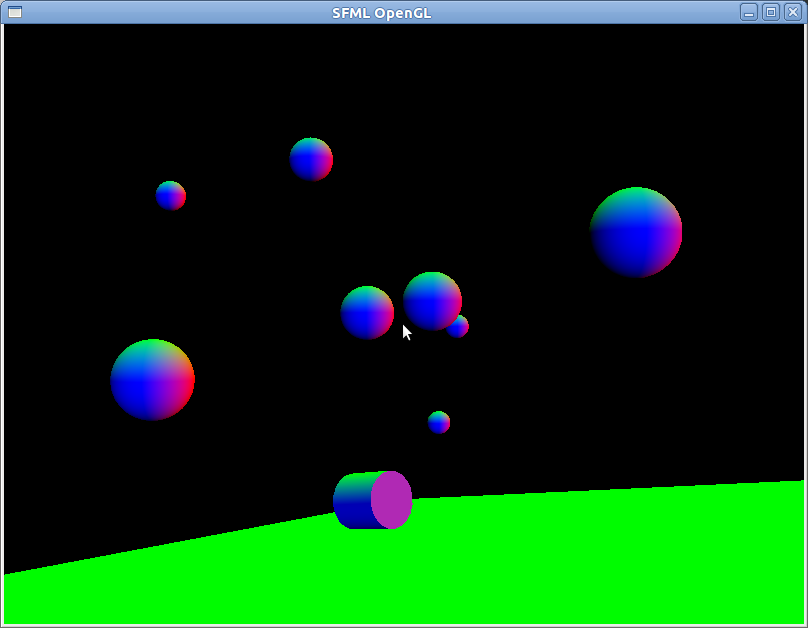This screenshot has height=628, width=808.
Task: Close the SFML OpenGL window
Action: point(793,12)
